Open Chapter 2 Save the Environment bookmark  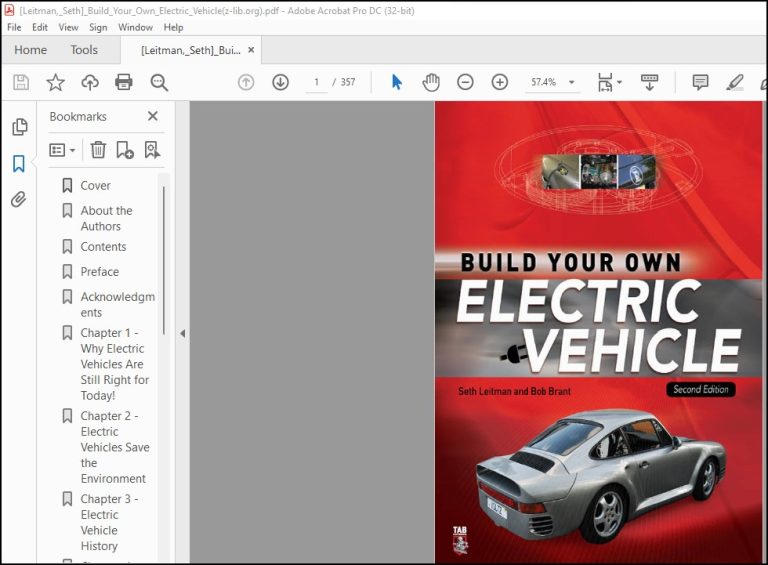pyautogui.click(x=115, y=447)
